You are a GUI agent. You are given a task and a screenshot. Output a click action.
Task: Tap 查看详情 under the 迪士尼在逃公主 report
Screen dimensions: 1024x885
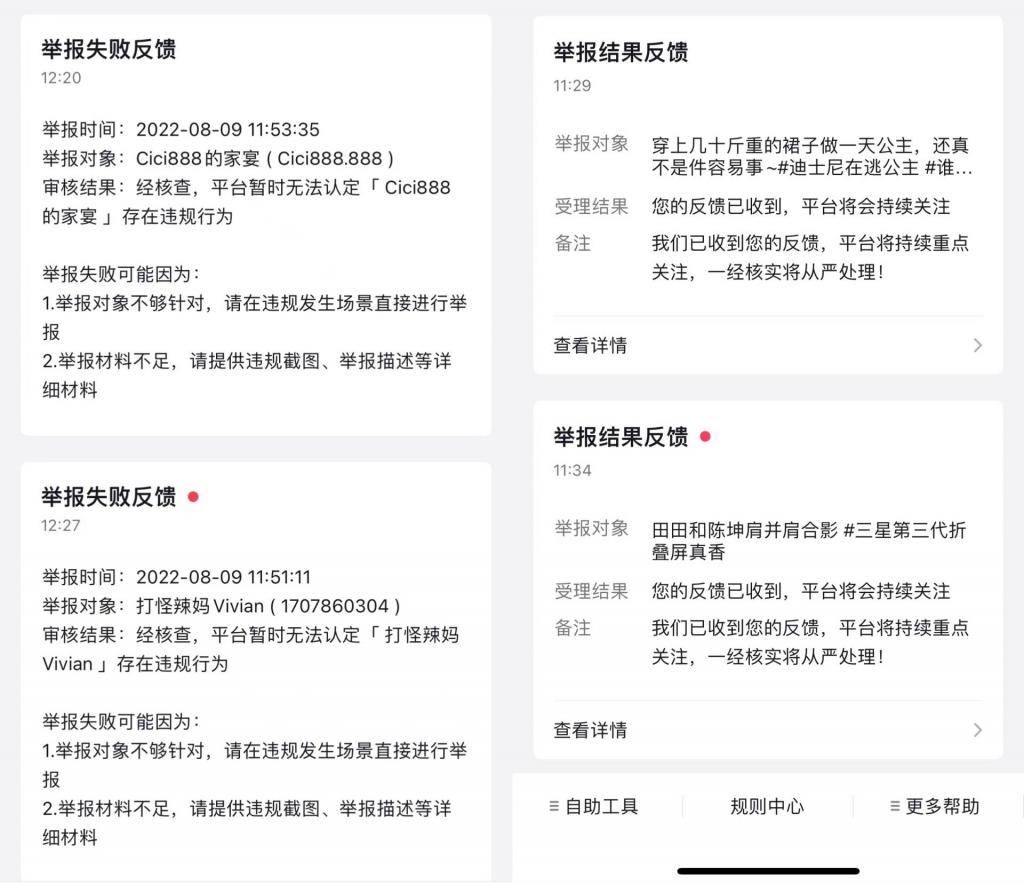591,346
